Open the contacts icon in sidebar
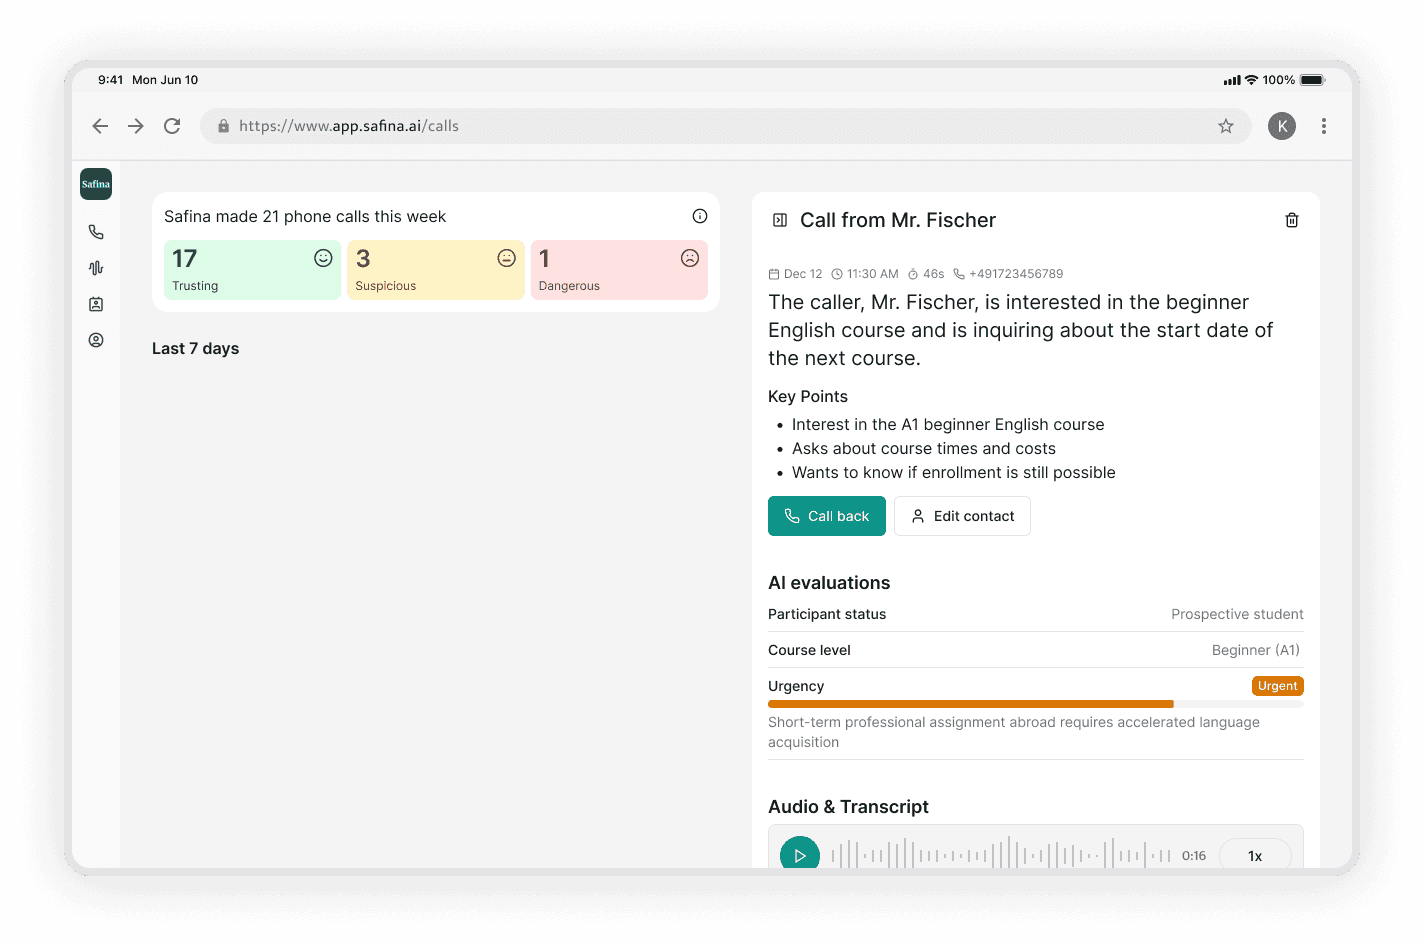1424x944 pixels. click(x=96, y=304)
